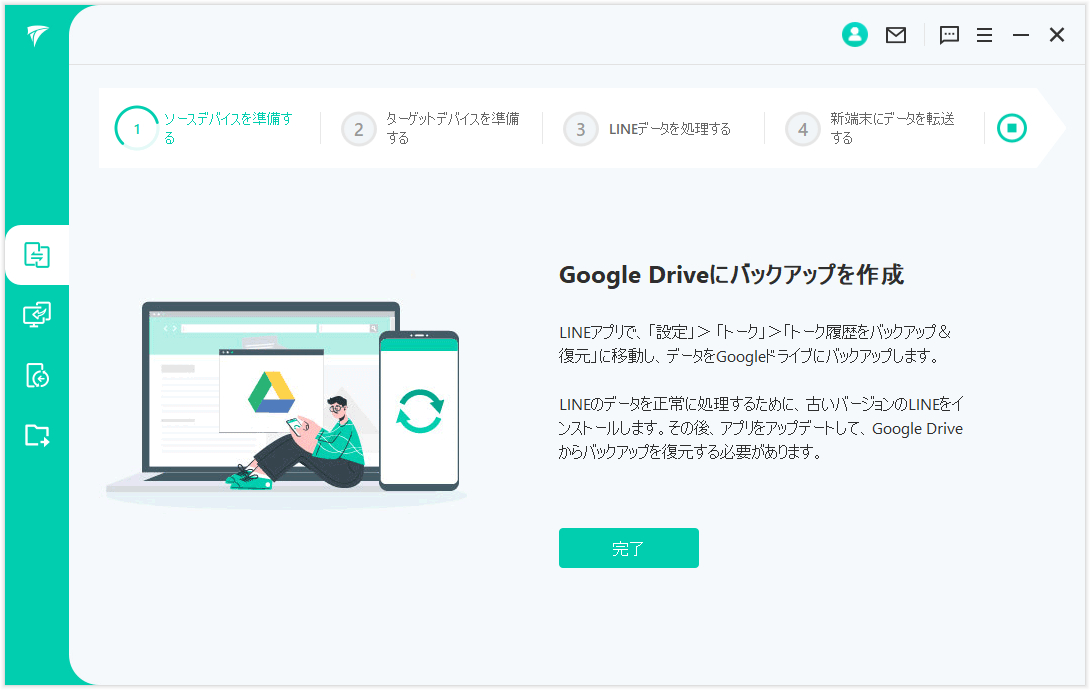Image resolution: width=1090 pixels, height=690 pixels.
Task: Click the app logo in the sidebar
Action: click(x=37, y=37)
